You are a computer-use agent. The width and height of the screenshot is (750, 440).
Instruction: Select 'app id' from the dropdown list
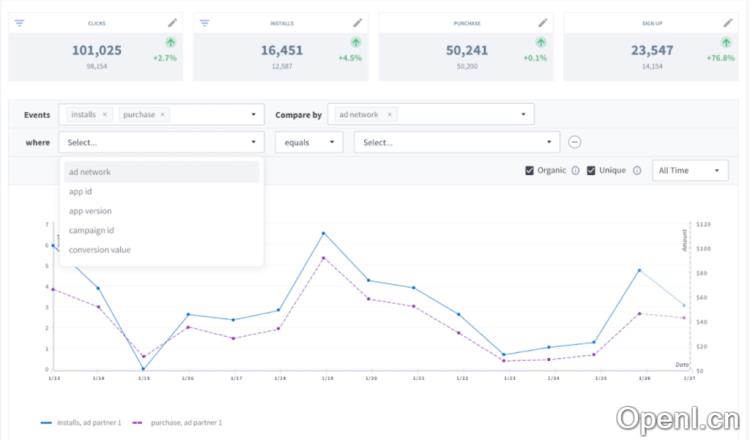(x=80, y=191)
